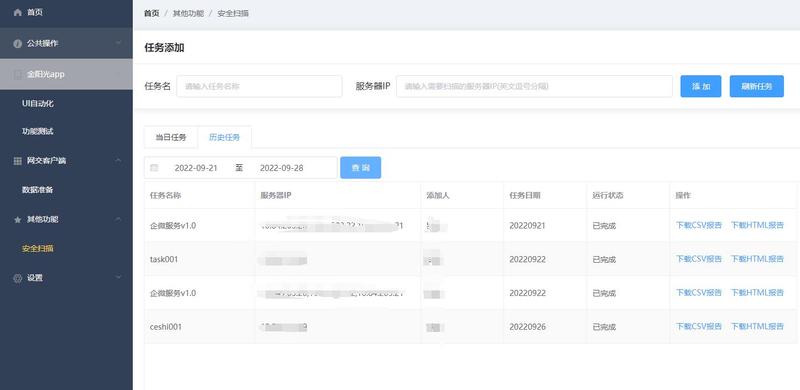Click the star icon beside 其他功能
The width and height of the screenshot is (800, 390).
click(x=17, y=220)
